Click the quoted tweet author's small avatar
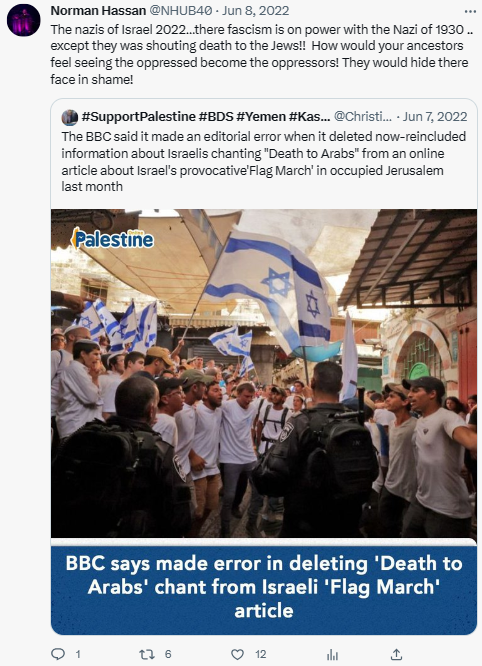The height and width of the screenshot is (666, 482). point(69,117)
